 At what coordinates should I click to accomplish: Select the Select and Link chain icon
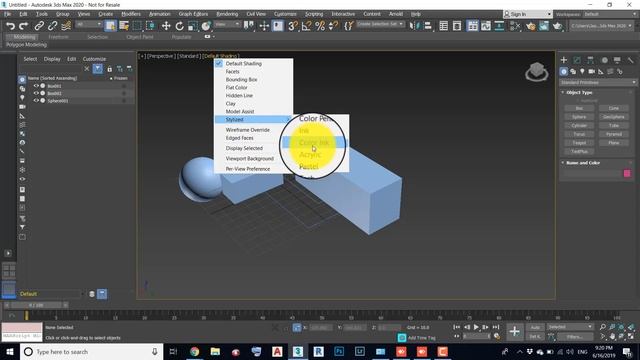[39, 26]
